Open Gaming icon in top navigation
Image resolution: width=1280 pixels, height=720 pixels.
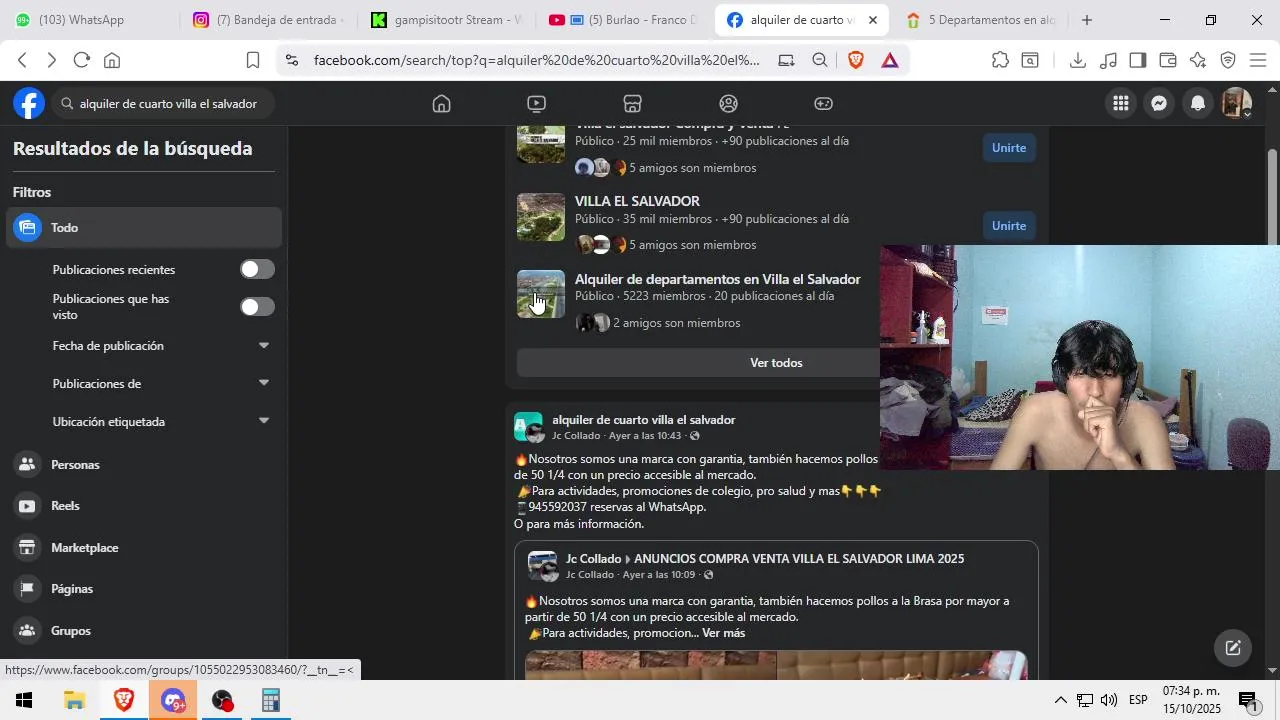[x=823, y=104]
